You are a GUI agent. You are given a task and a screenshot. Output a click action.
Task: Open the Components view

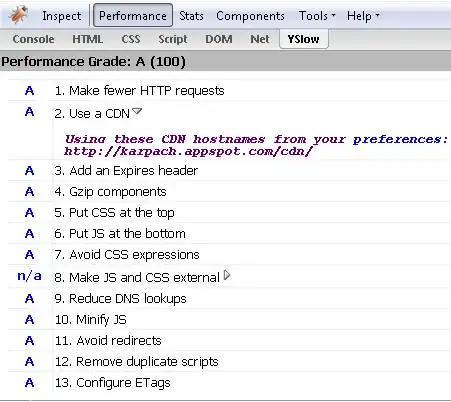[250, 16]
